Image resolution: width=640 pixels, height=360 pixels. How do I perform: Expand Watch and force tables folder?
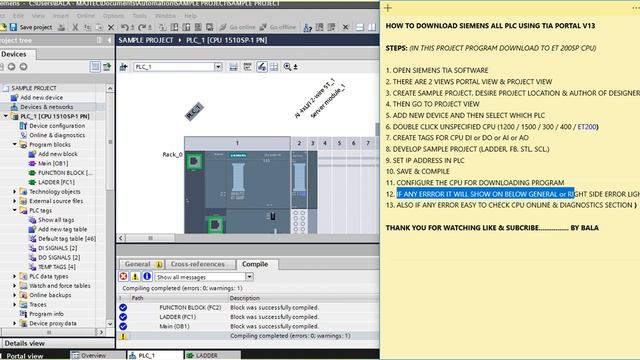15,286
